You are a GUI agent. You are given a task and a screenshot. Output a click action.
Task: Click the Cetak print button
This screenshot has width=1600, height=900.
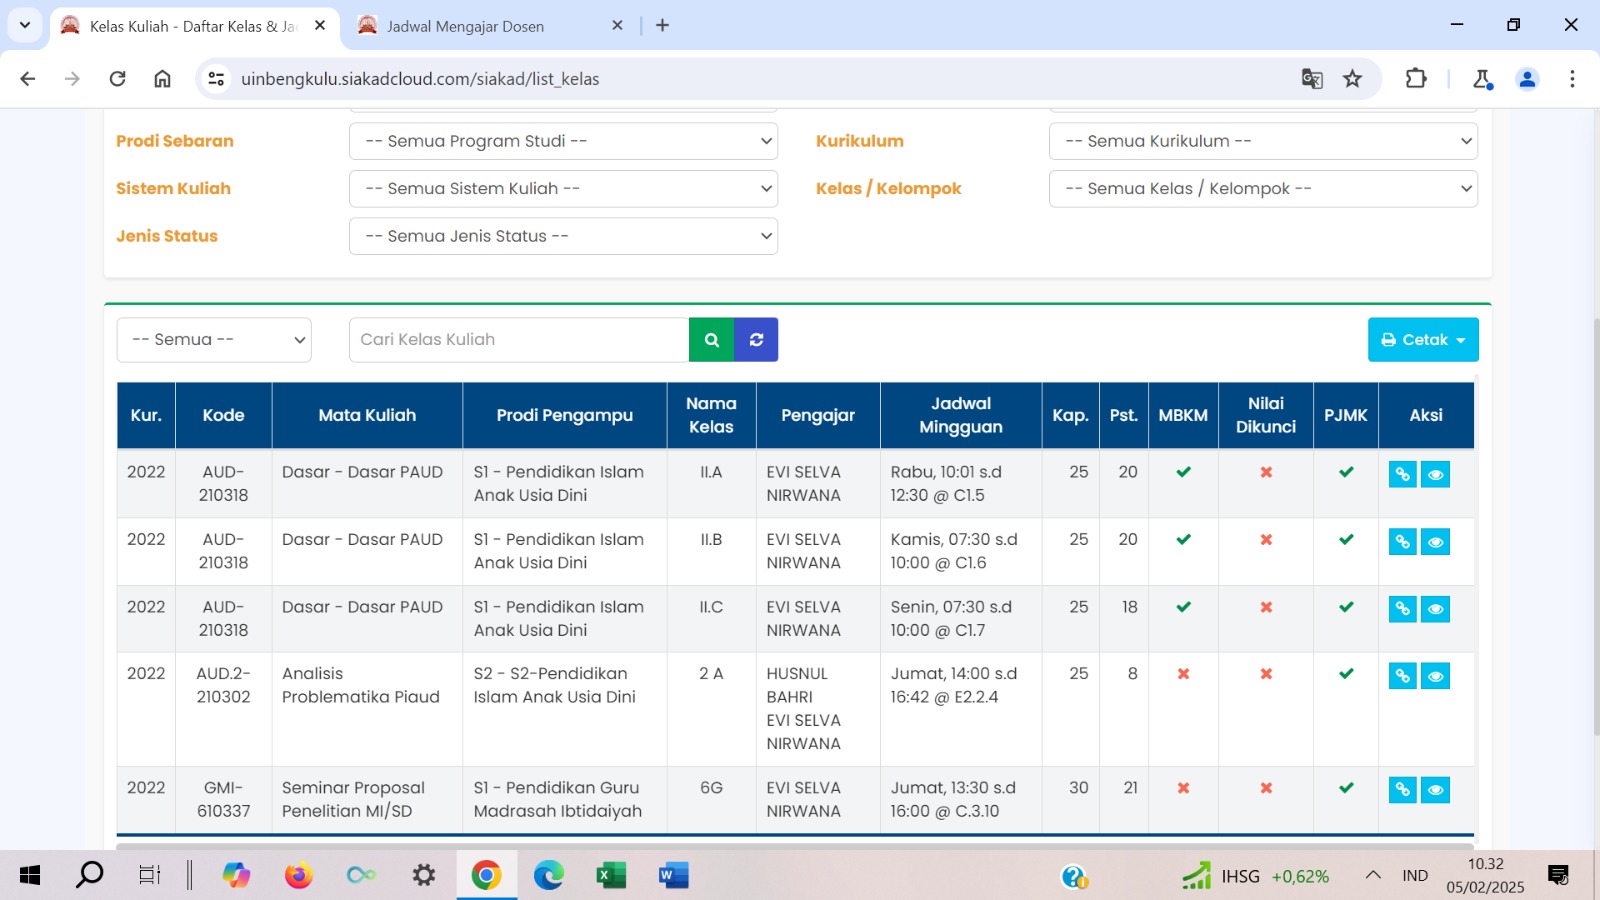(1422, 340)
